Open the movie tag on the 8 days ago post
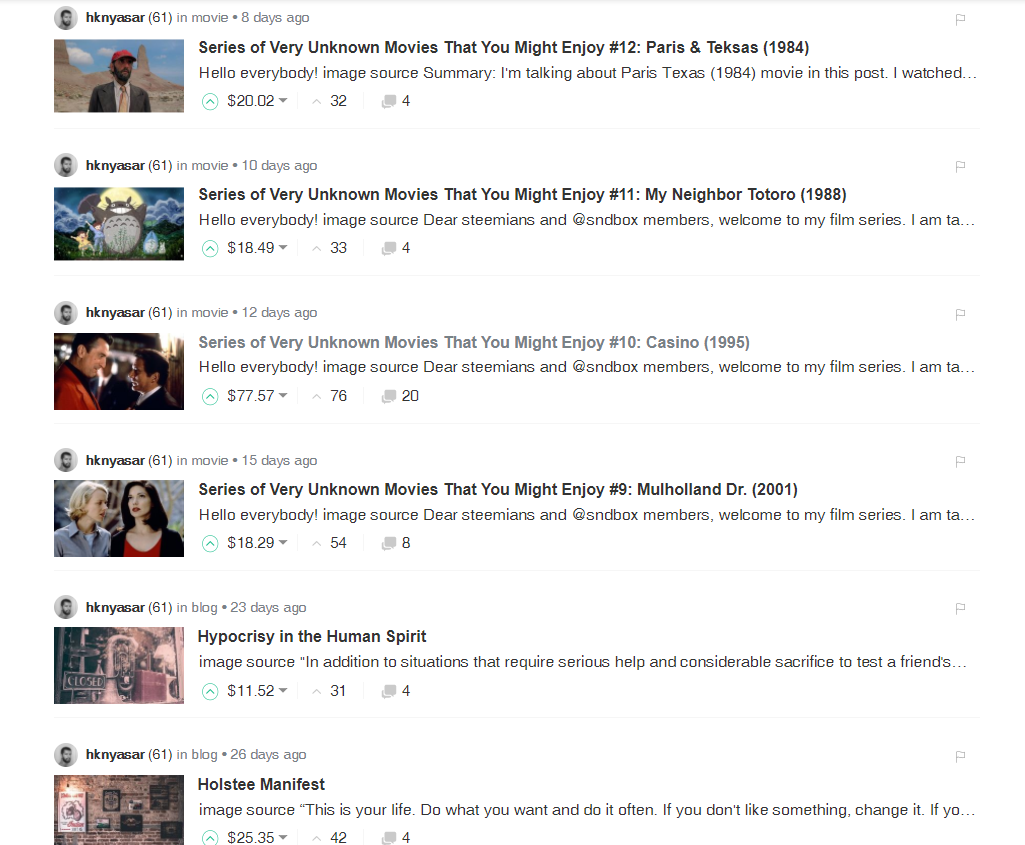1025x845 pixels. (x=209, y=18)
